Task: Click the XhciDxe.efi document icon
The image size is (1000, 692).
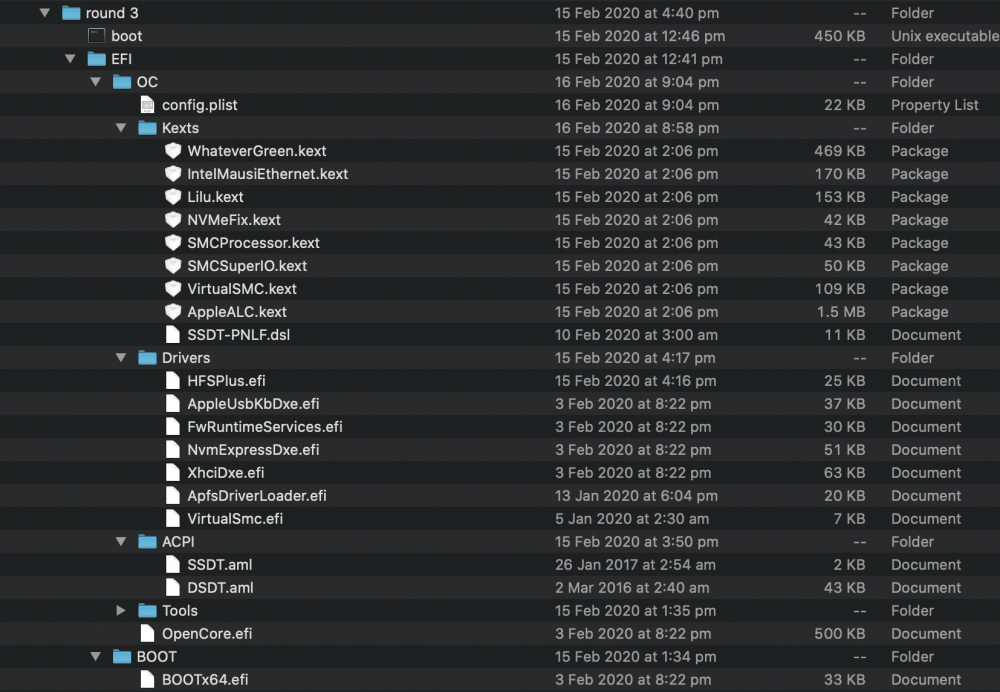Action: pos(173,473)
